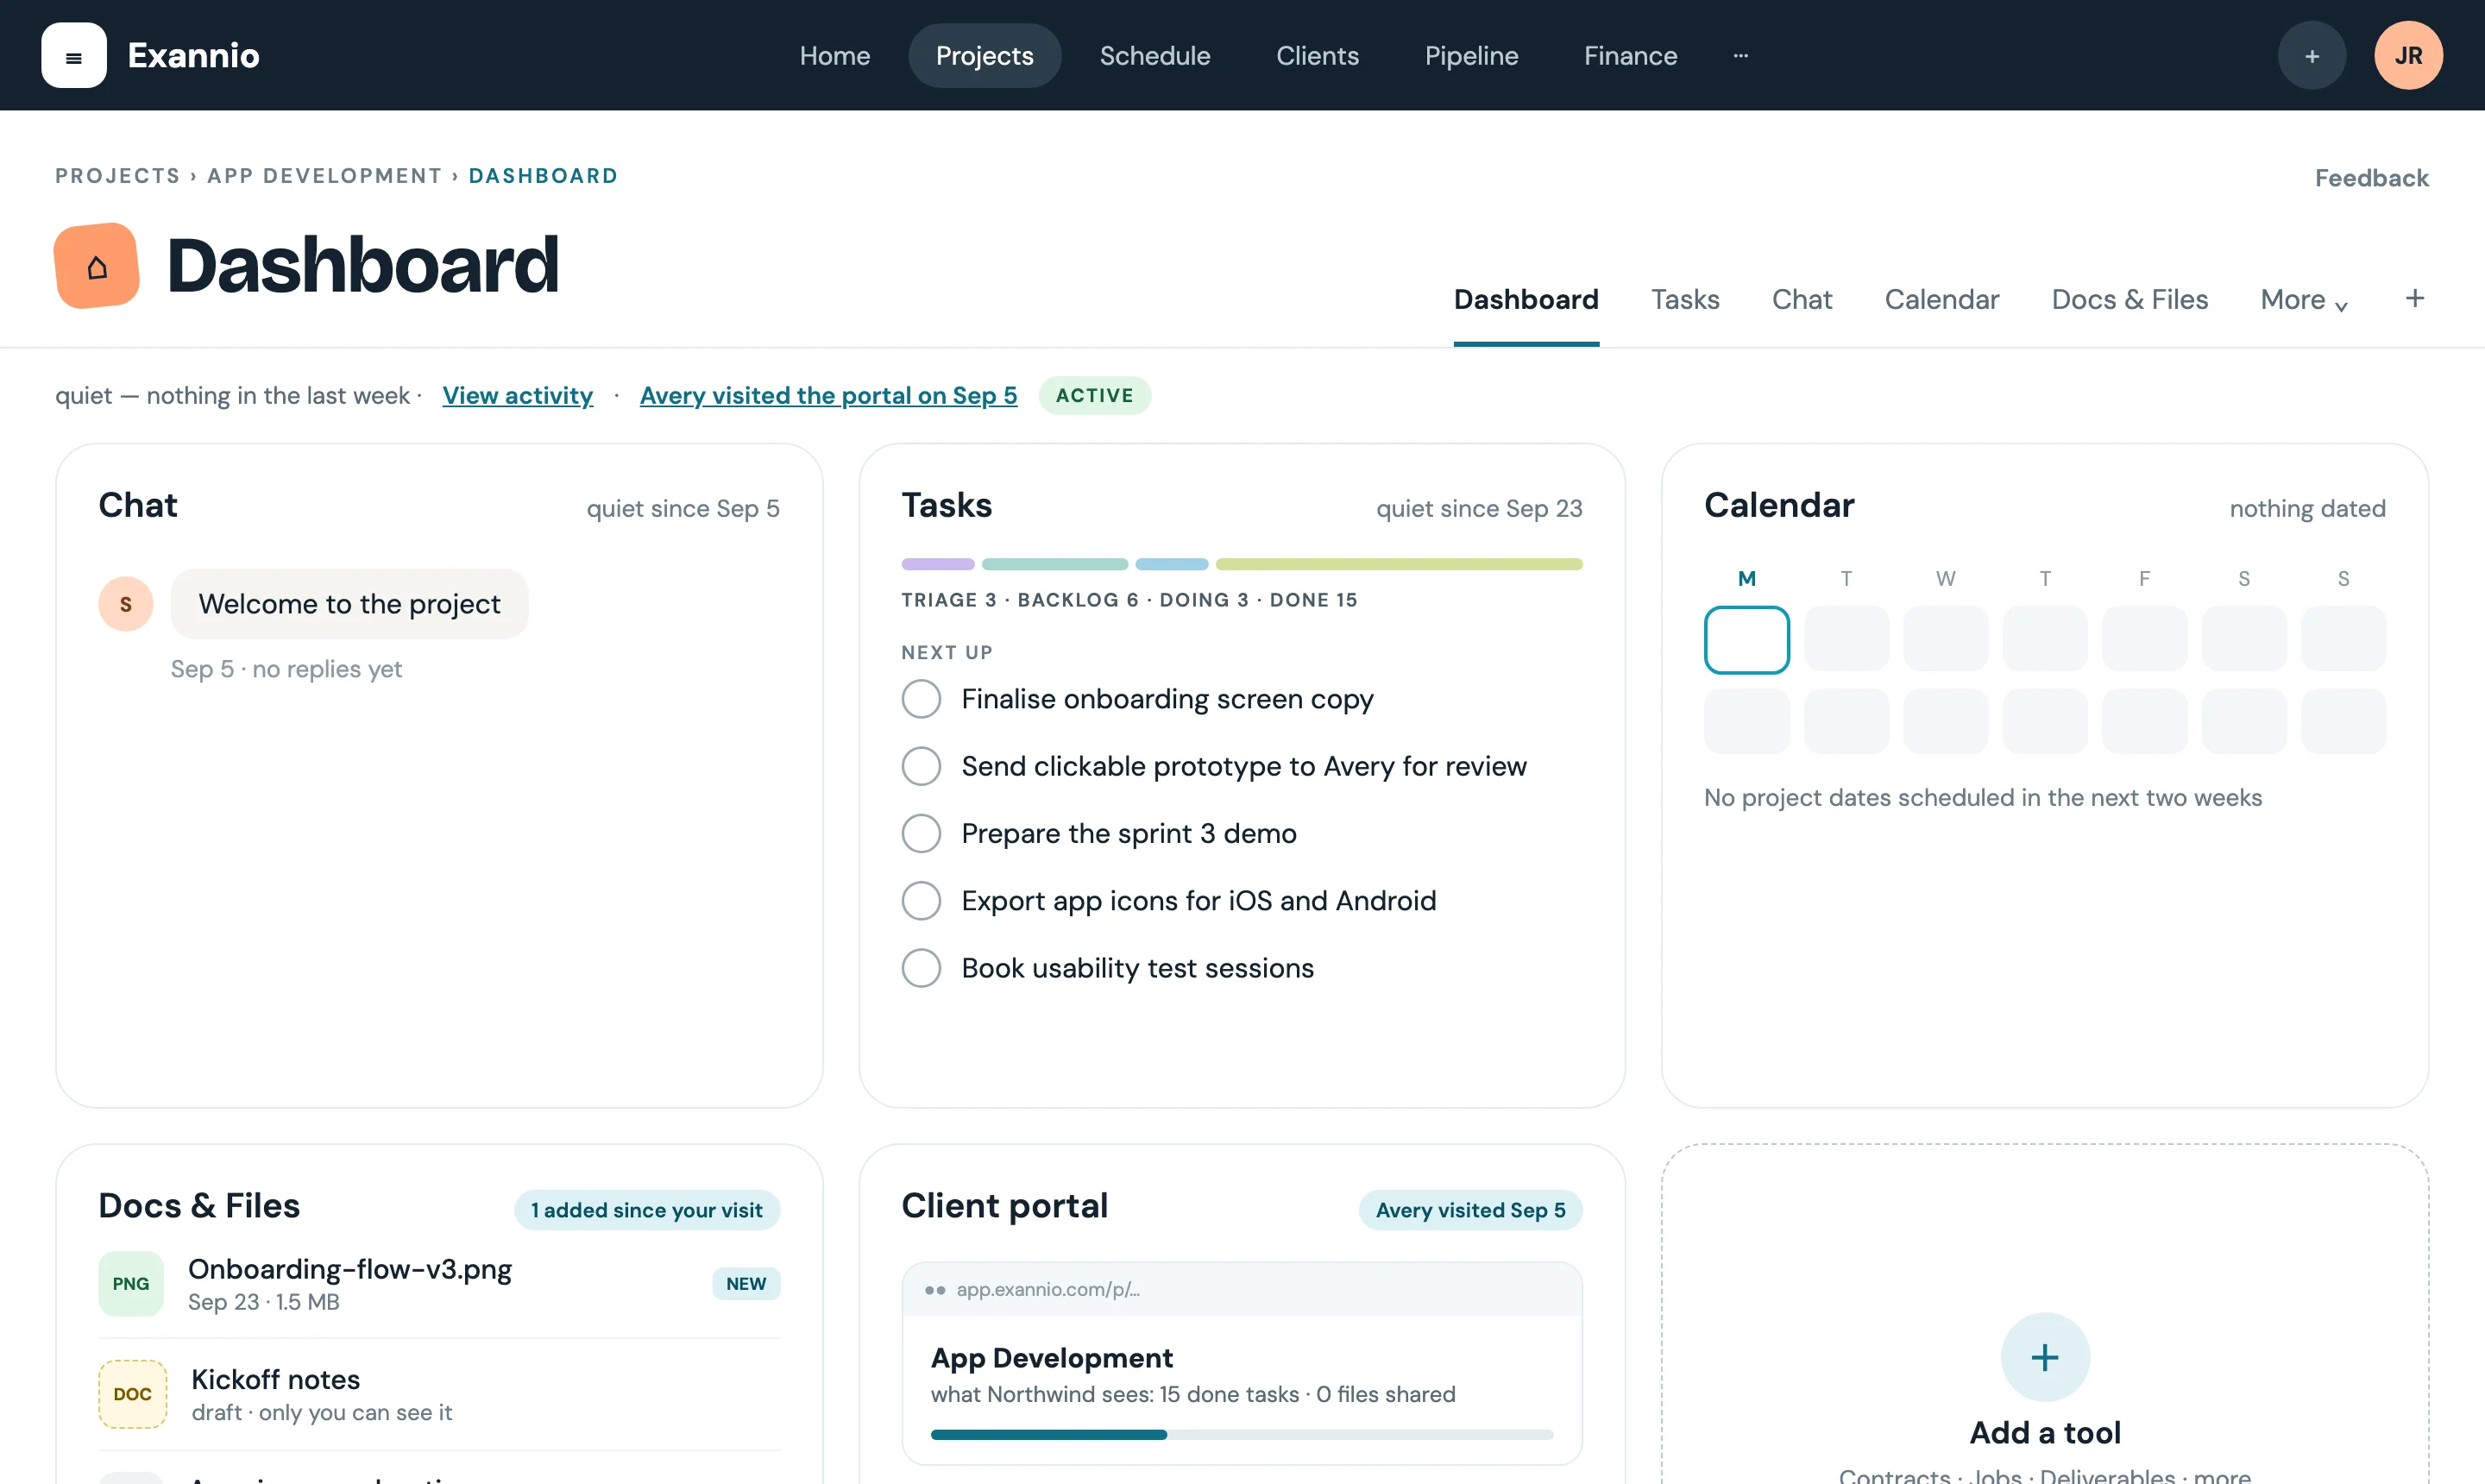Open Pipeline from the top navigation

(1471, 56)
